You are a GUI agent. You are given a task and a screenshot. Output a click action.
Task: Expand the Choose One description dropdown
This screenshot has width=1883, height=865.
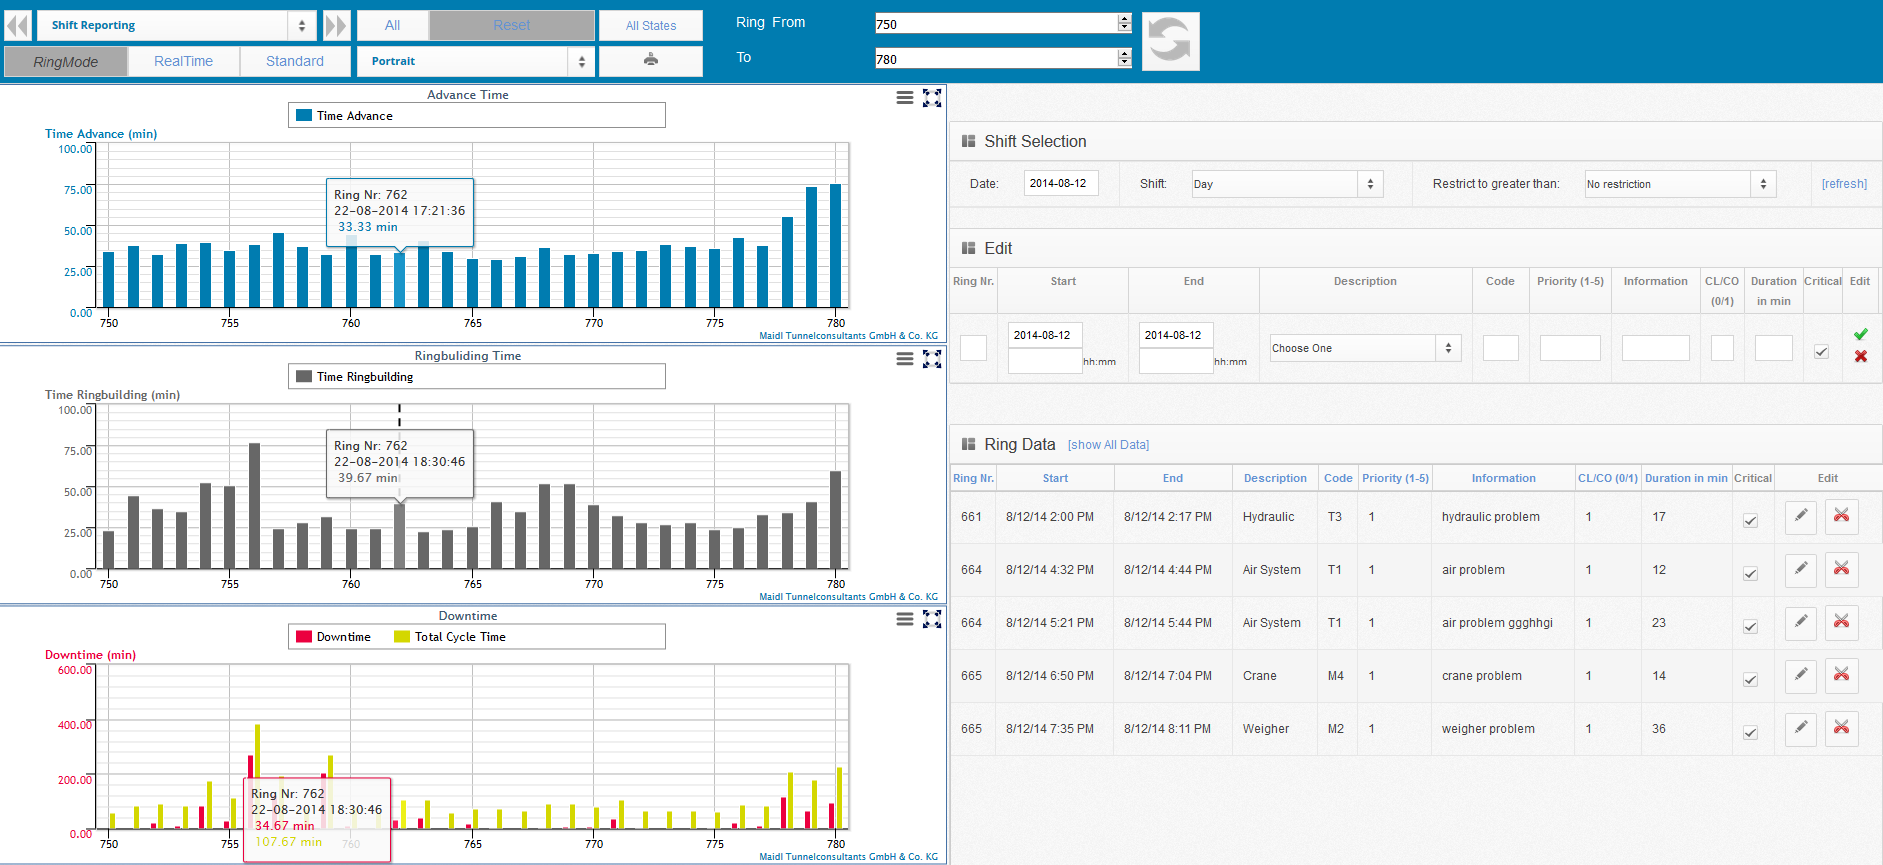pos(1364,348)
